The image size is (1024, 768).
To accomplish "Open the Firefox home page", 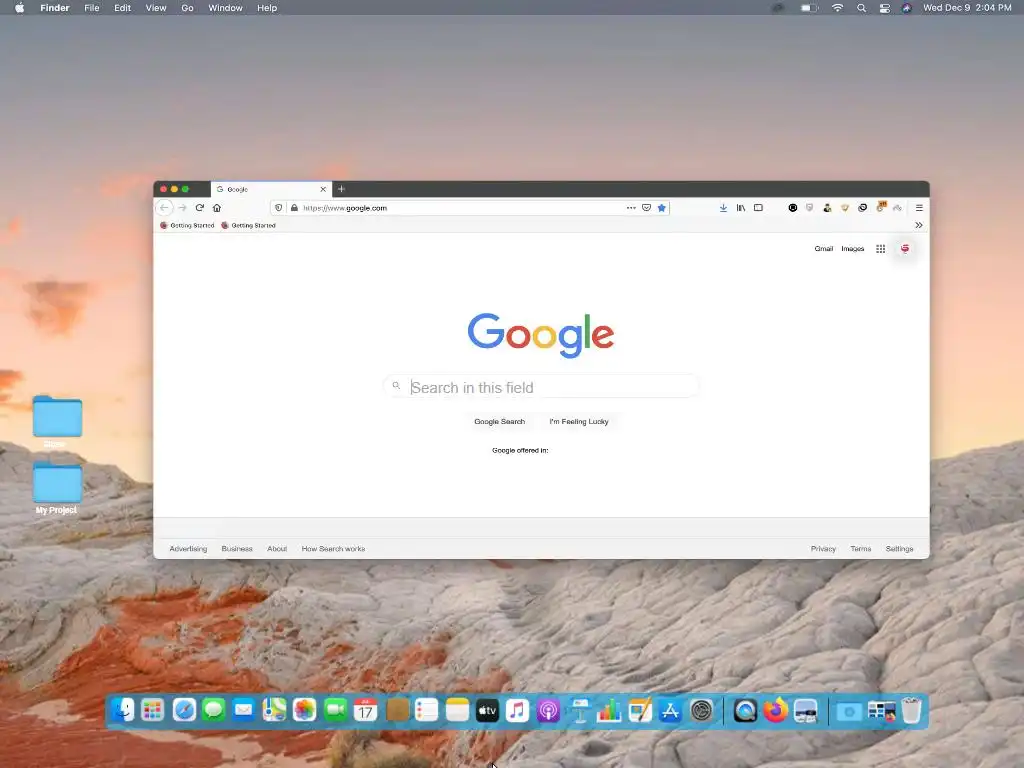I will click(x=217, y=208).
